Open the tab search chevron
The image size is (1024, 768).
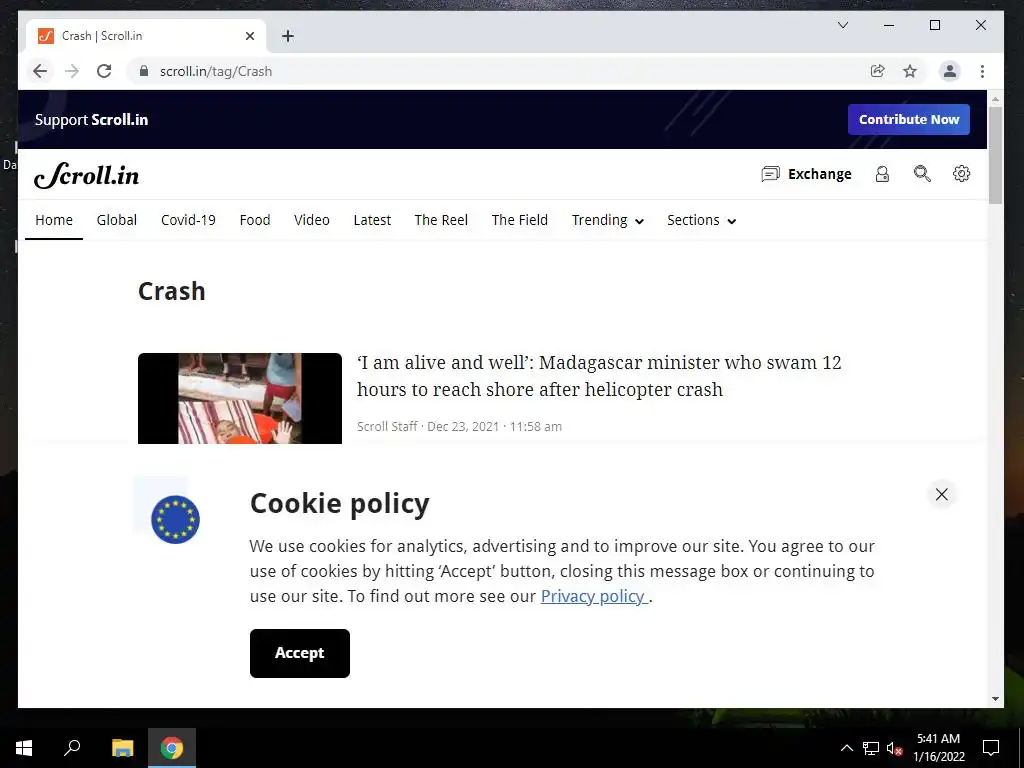pos(843,25)
